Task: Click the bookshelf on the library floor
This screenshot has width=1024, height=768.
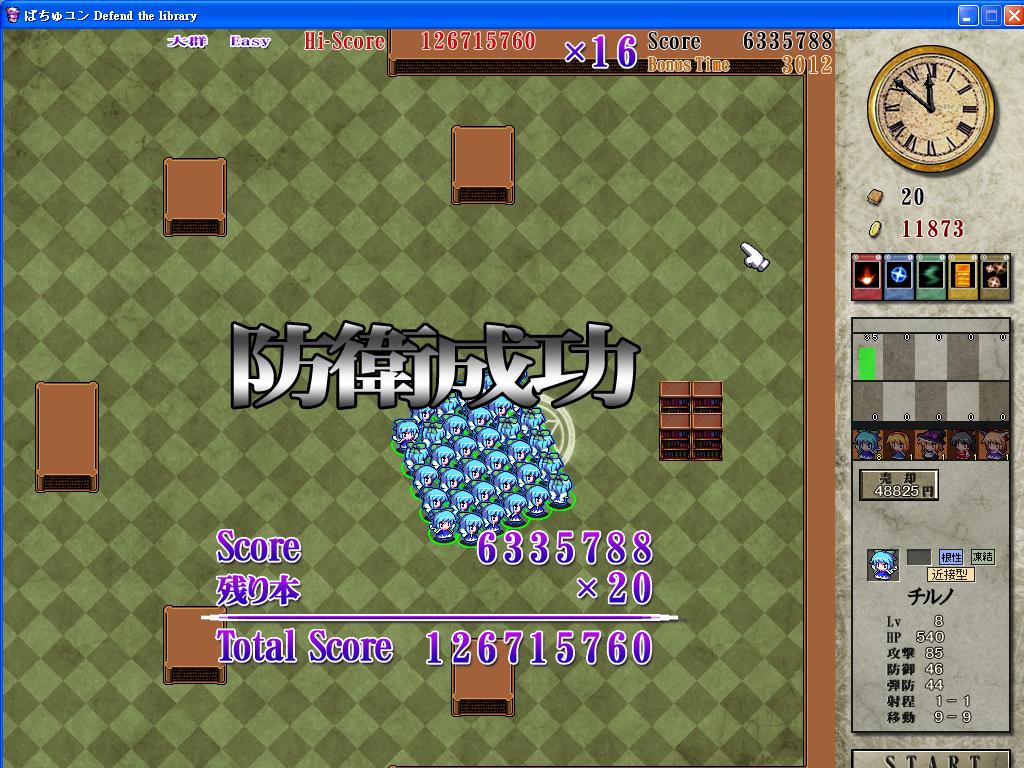Action: (691, 421)
